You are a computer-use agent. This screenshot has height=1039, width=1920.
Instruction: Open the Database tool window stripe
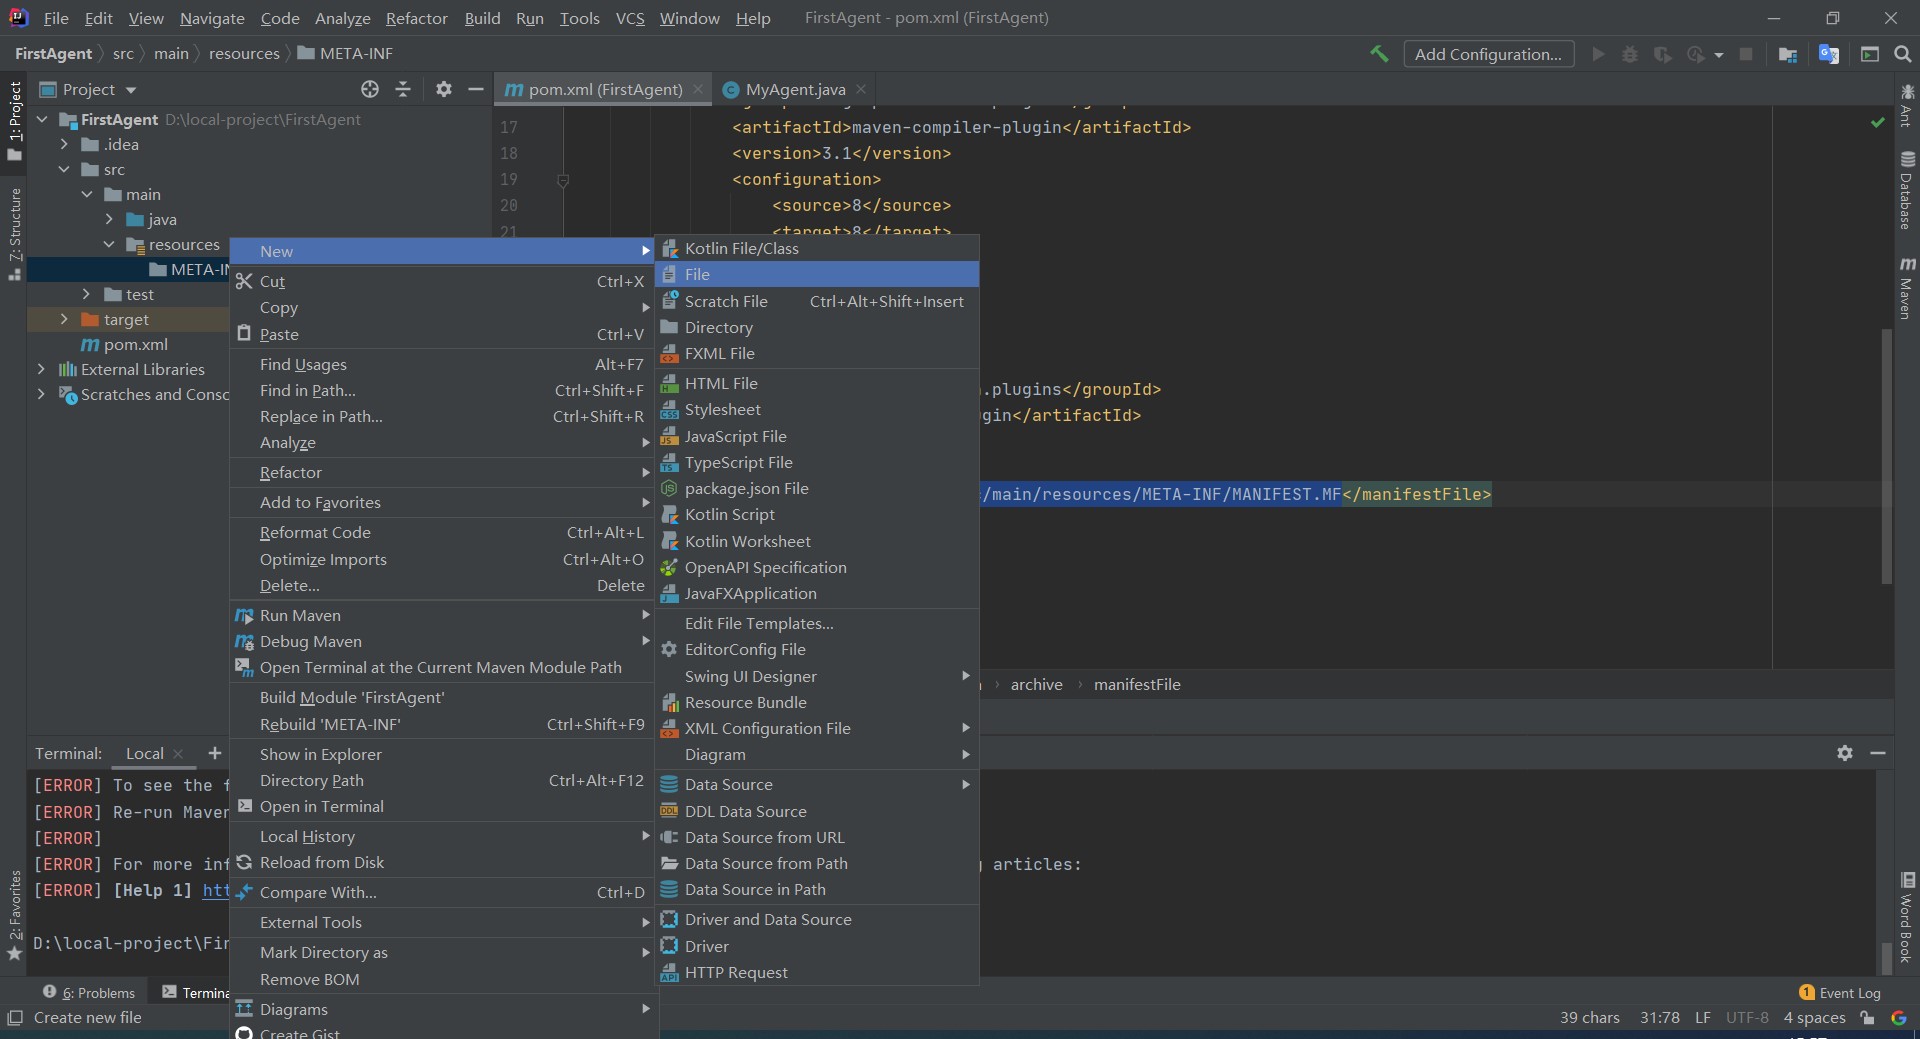(x=1907, y=191)
